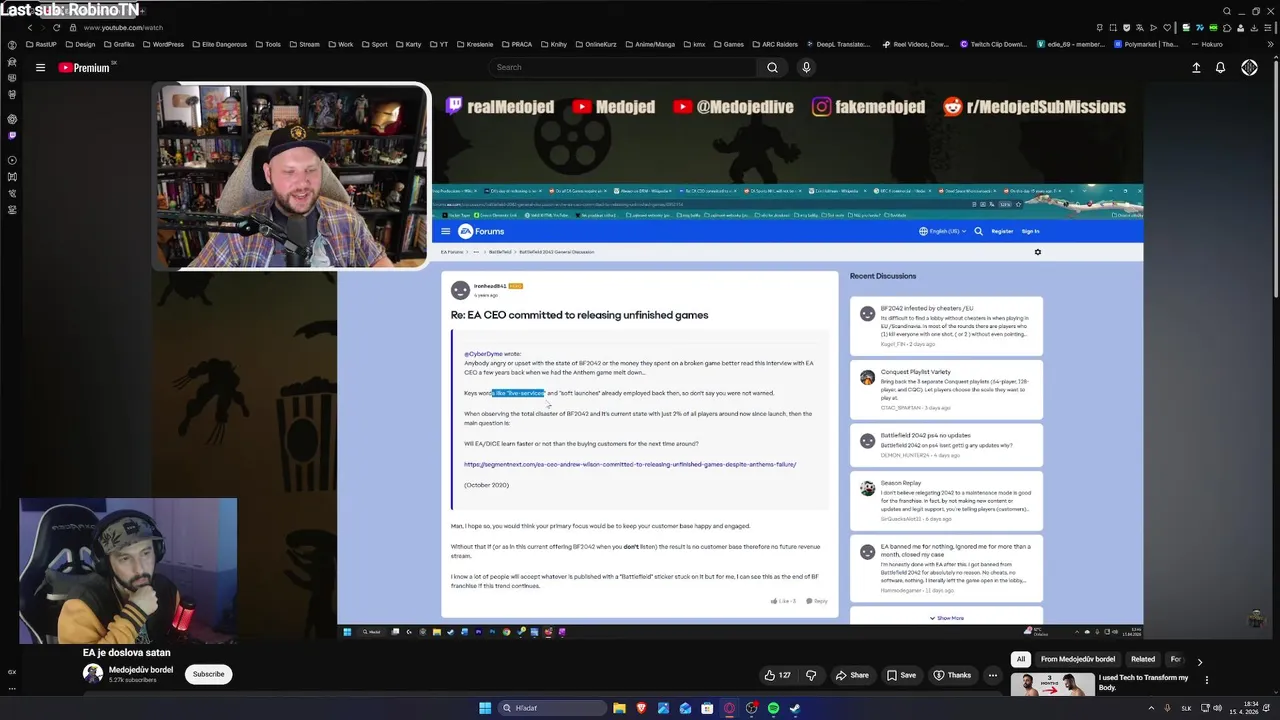Open the browser tab search icon
This screenshot has height=720, width=1280.
pyautogui.click(x=1227, y=11)
